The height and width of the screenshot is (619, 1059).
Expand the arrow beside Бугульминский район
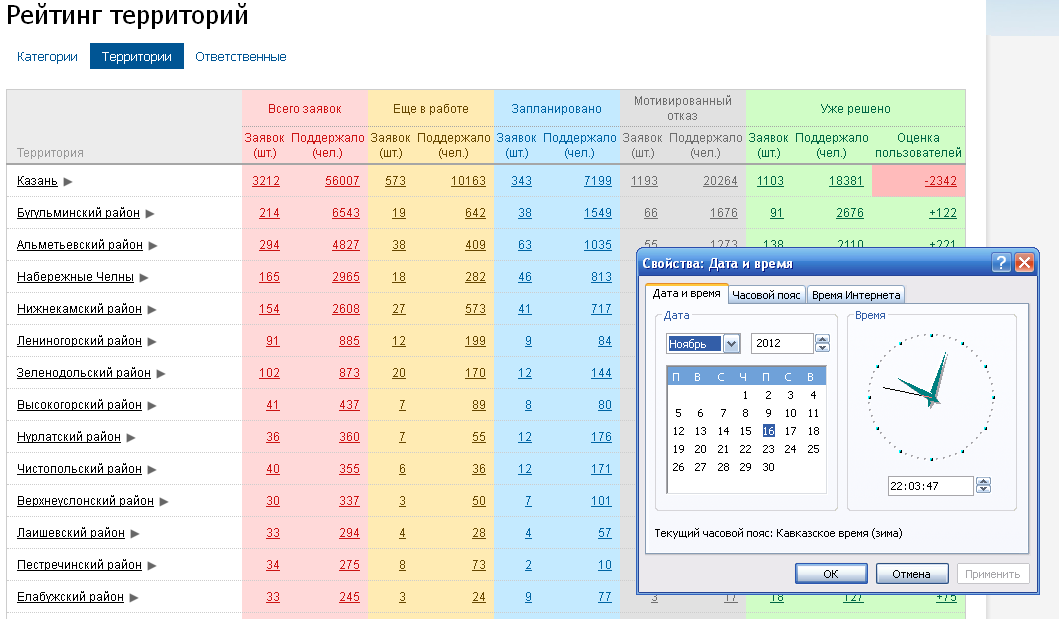(x=150, y=213)
